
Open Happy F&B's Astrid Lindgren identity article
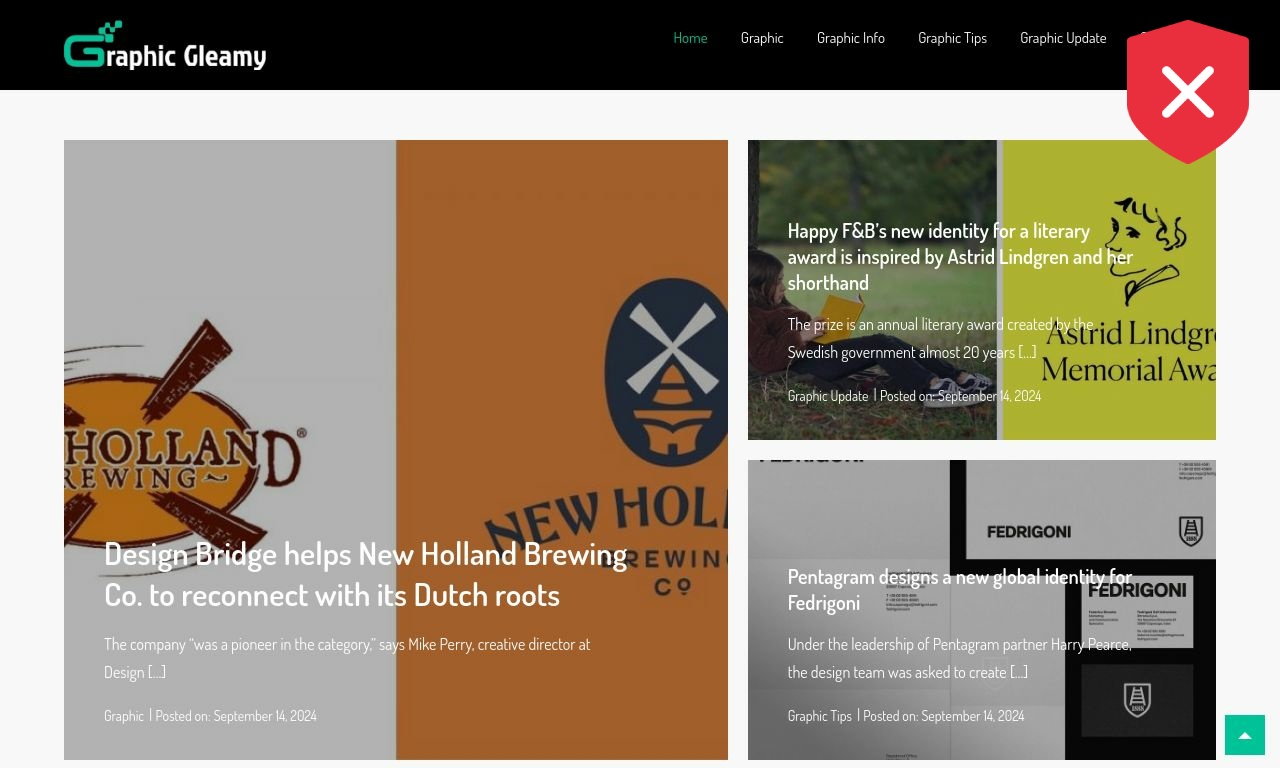tap(960, 257)
